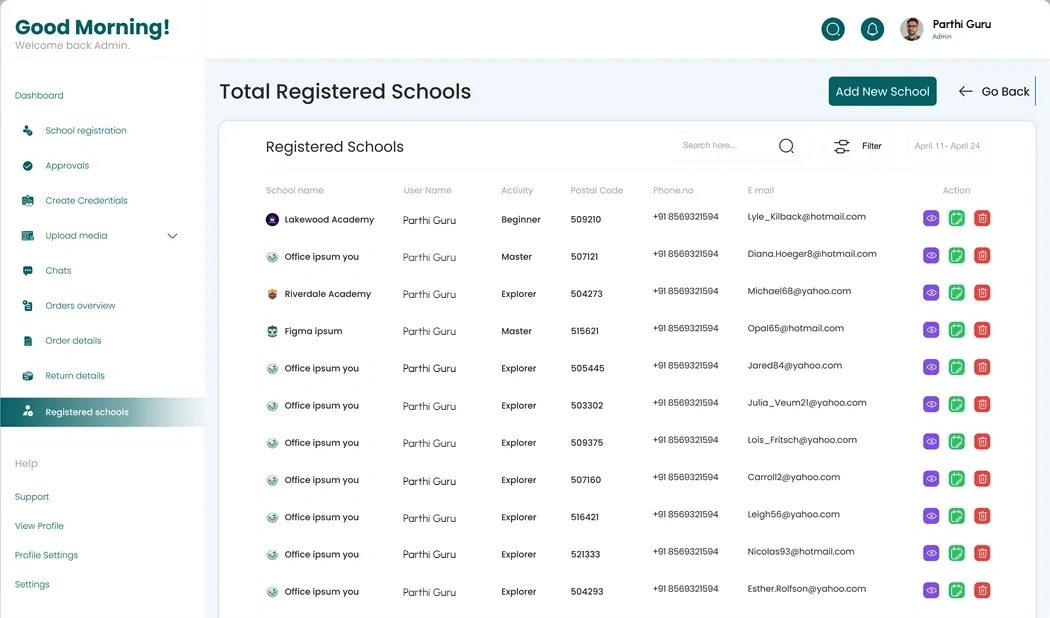Viewport: 1050px width, 618px height.
Task: Open Profile Settings under Help
Action: click(x=46, y=555)
